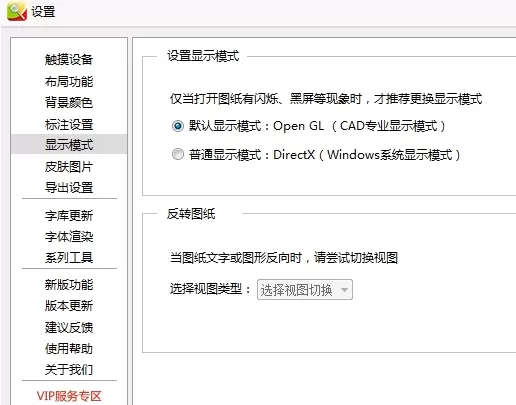Click the 反转图纸 group heading
The height and width of the screenshot is (405, 516).
click(191, 214)
